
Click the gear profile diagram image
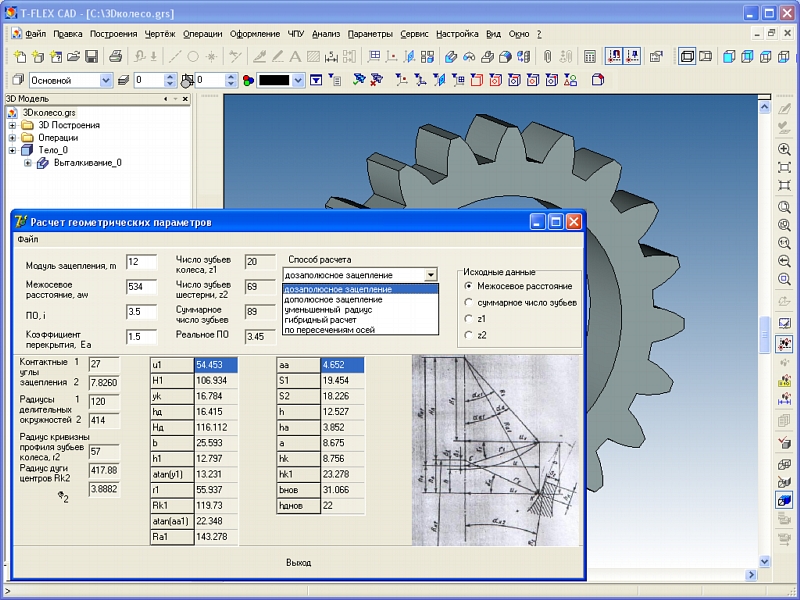click(x=496, y=451)
